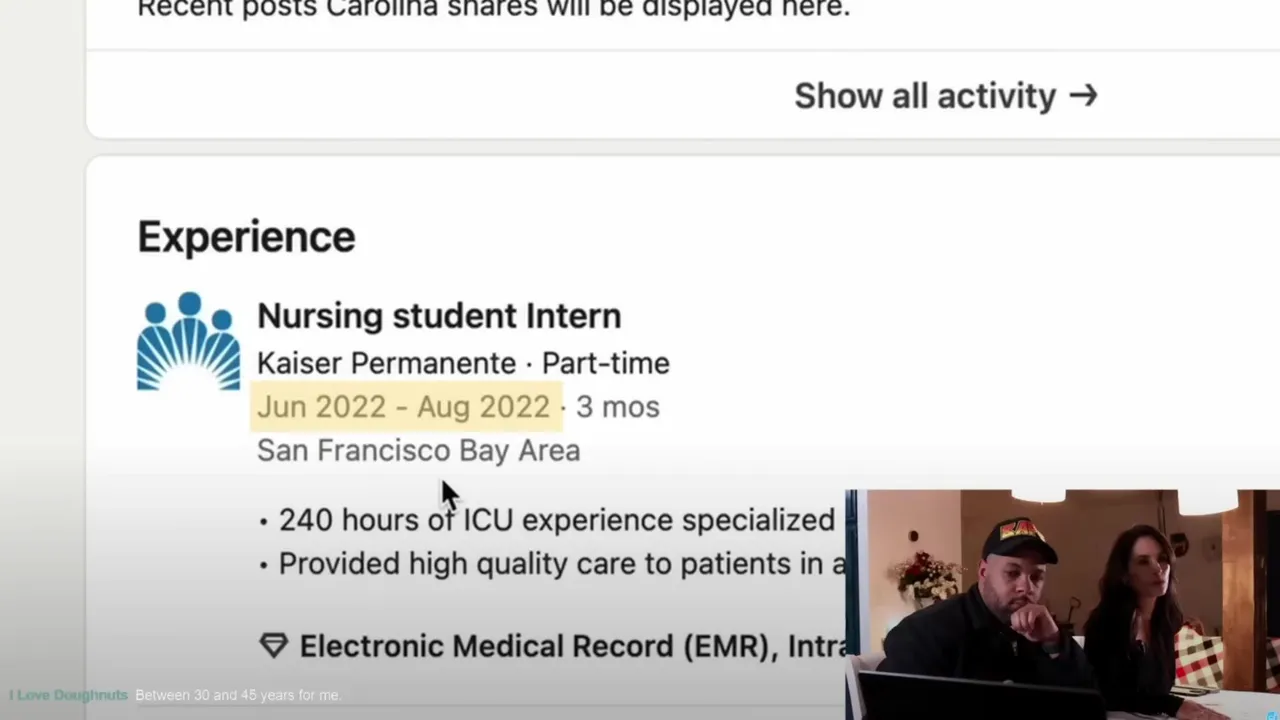Click the Kaiser Permanente company name text
The width and height of the screenshot is (1280, 720).
[386, 363]
